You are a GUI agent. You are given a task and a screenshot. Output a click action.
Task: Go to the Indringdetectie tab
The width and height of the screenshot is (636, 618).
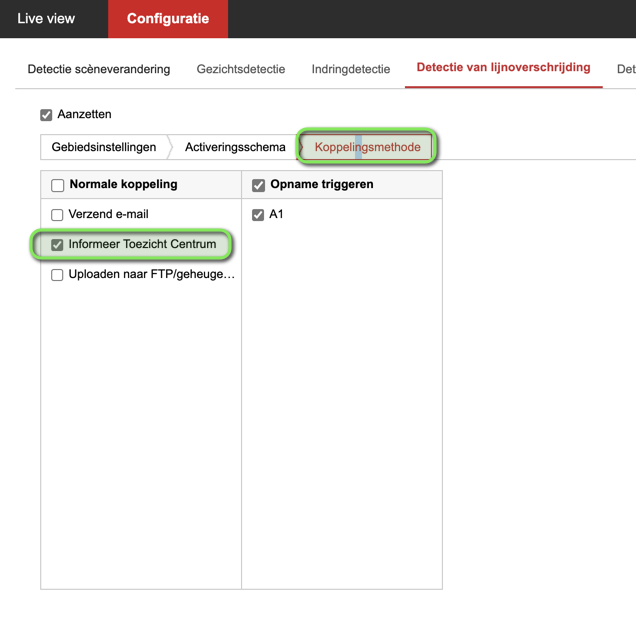[351, 69]
